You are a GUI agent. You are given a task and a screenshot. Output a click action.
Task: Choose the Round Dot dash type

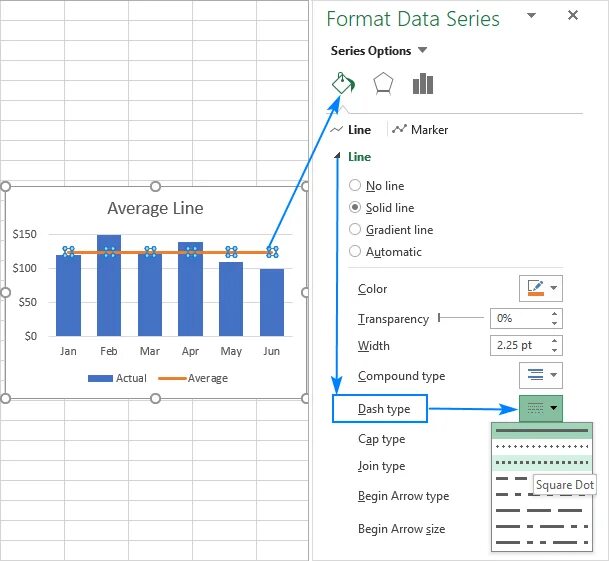coord(542,447)
